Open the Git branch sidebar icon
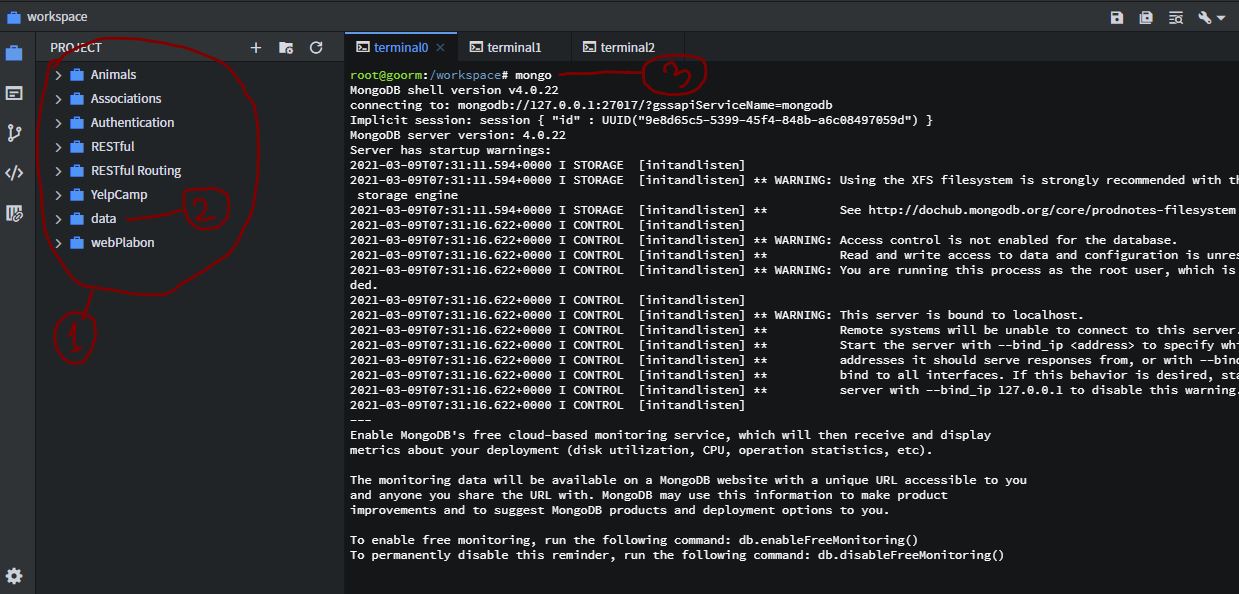 click(x=14, y=133)
